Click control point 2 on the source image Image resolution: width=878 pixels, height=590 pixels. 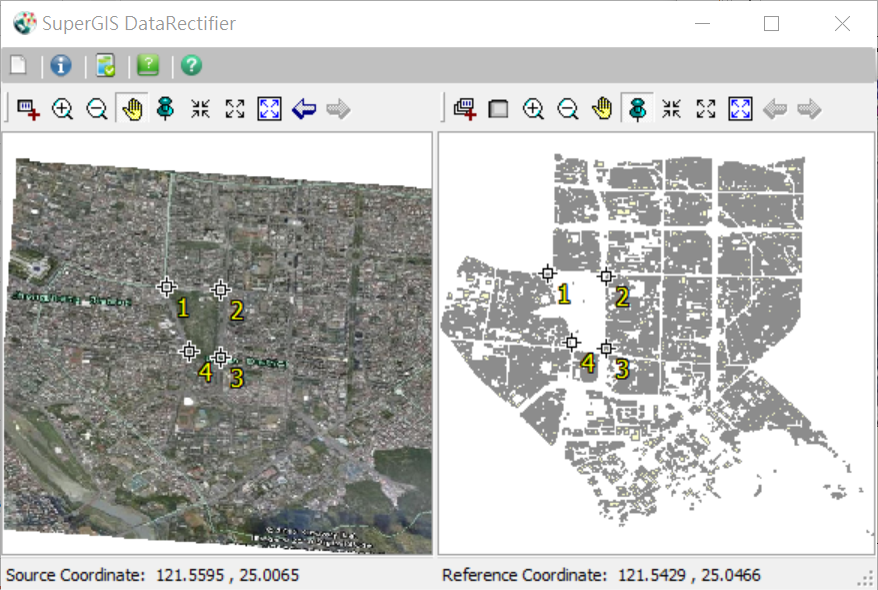(x=221, y=290)
